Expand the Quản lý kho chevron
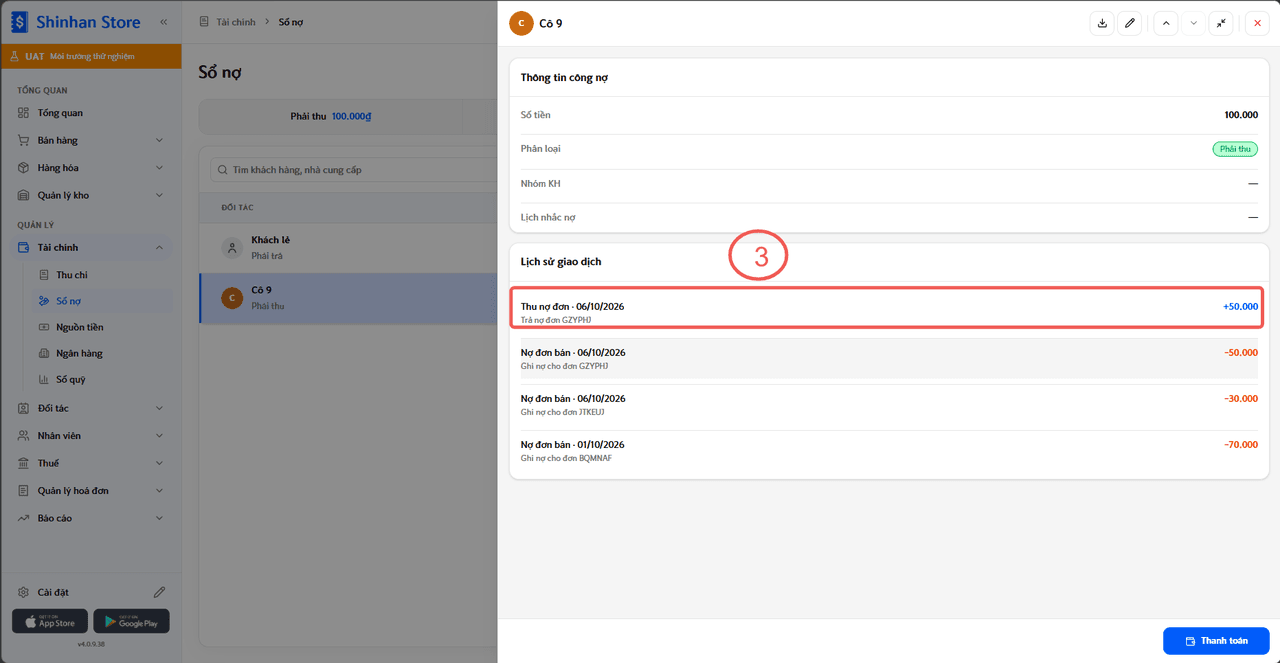This screenshot has width=1280, height=663. 159,195
